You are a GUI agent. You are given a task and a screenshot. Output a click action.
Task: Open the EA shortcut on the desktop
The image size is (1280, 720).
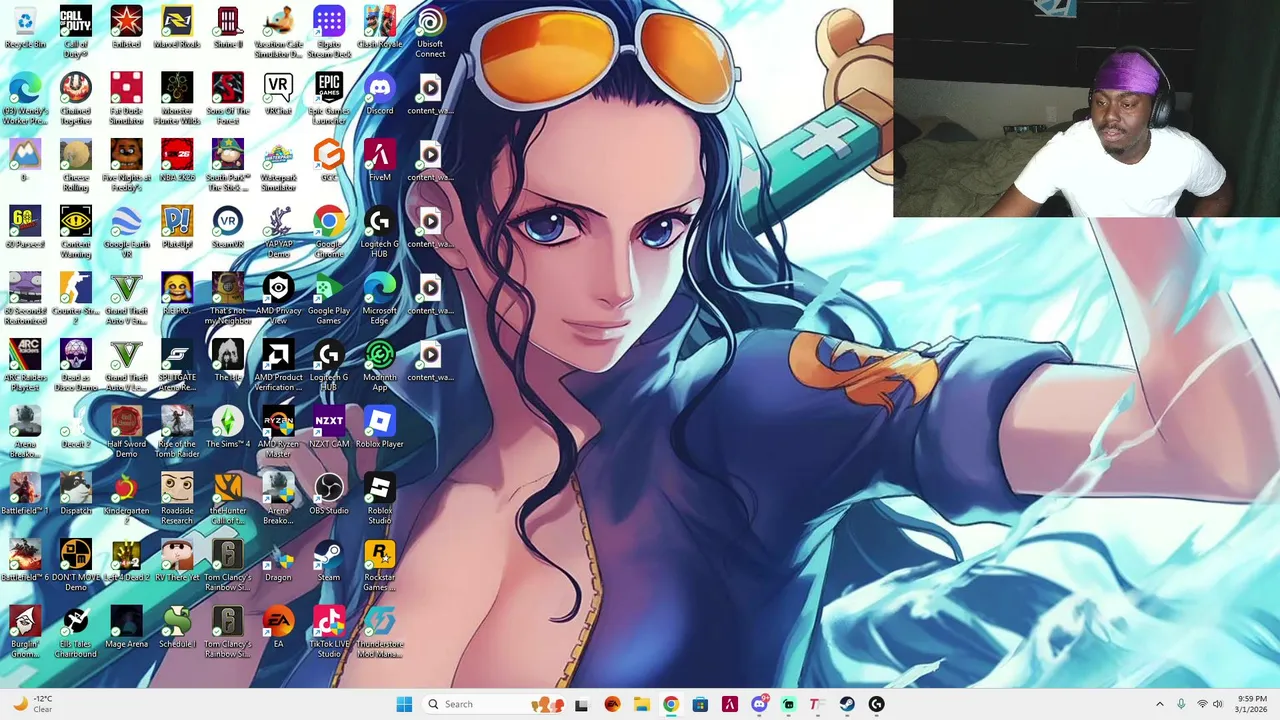coord(278,628)
